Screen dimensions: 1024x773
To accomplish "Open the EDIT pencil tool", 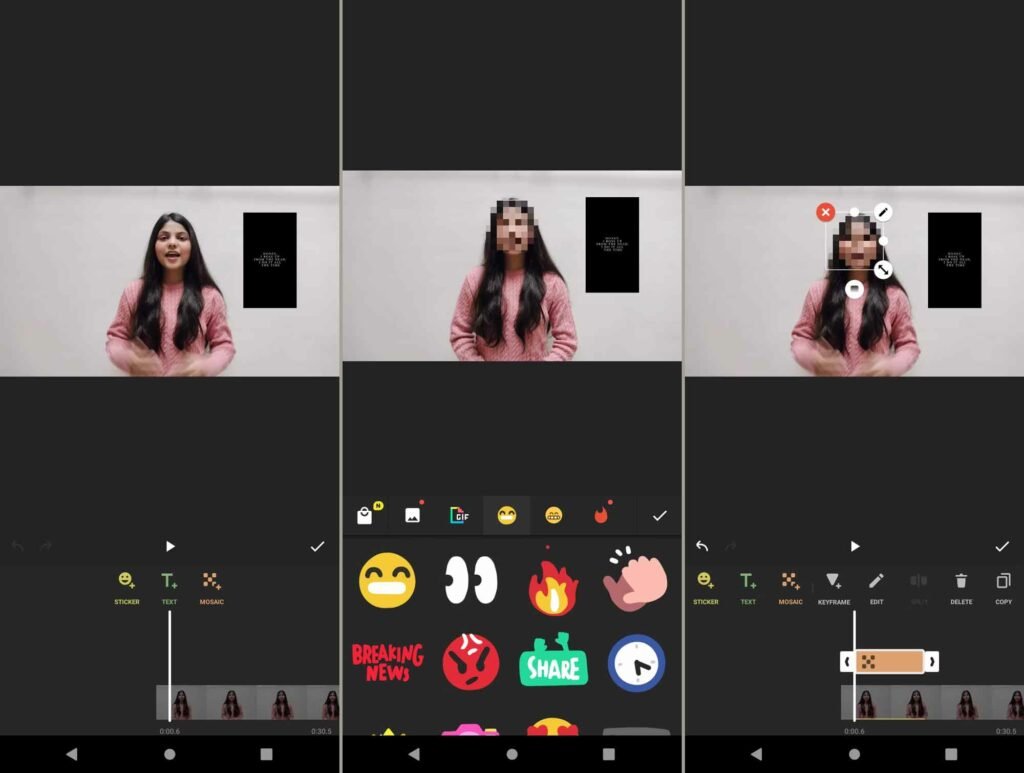I will [x=876, y=588].
